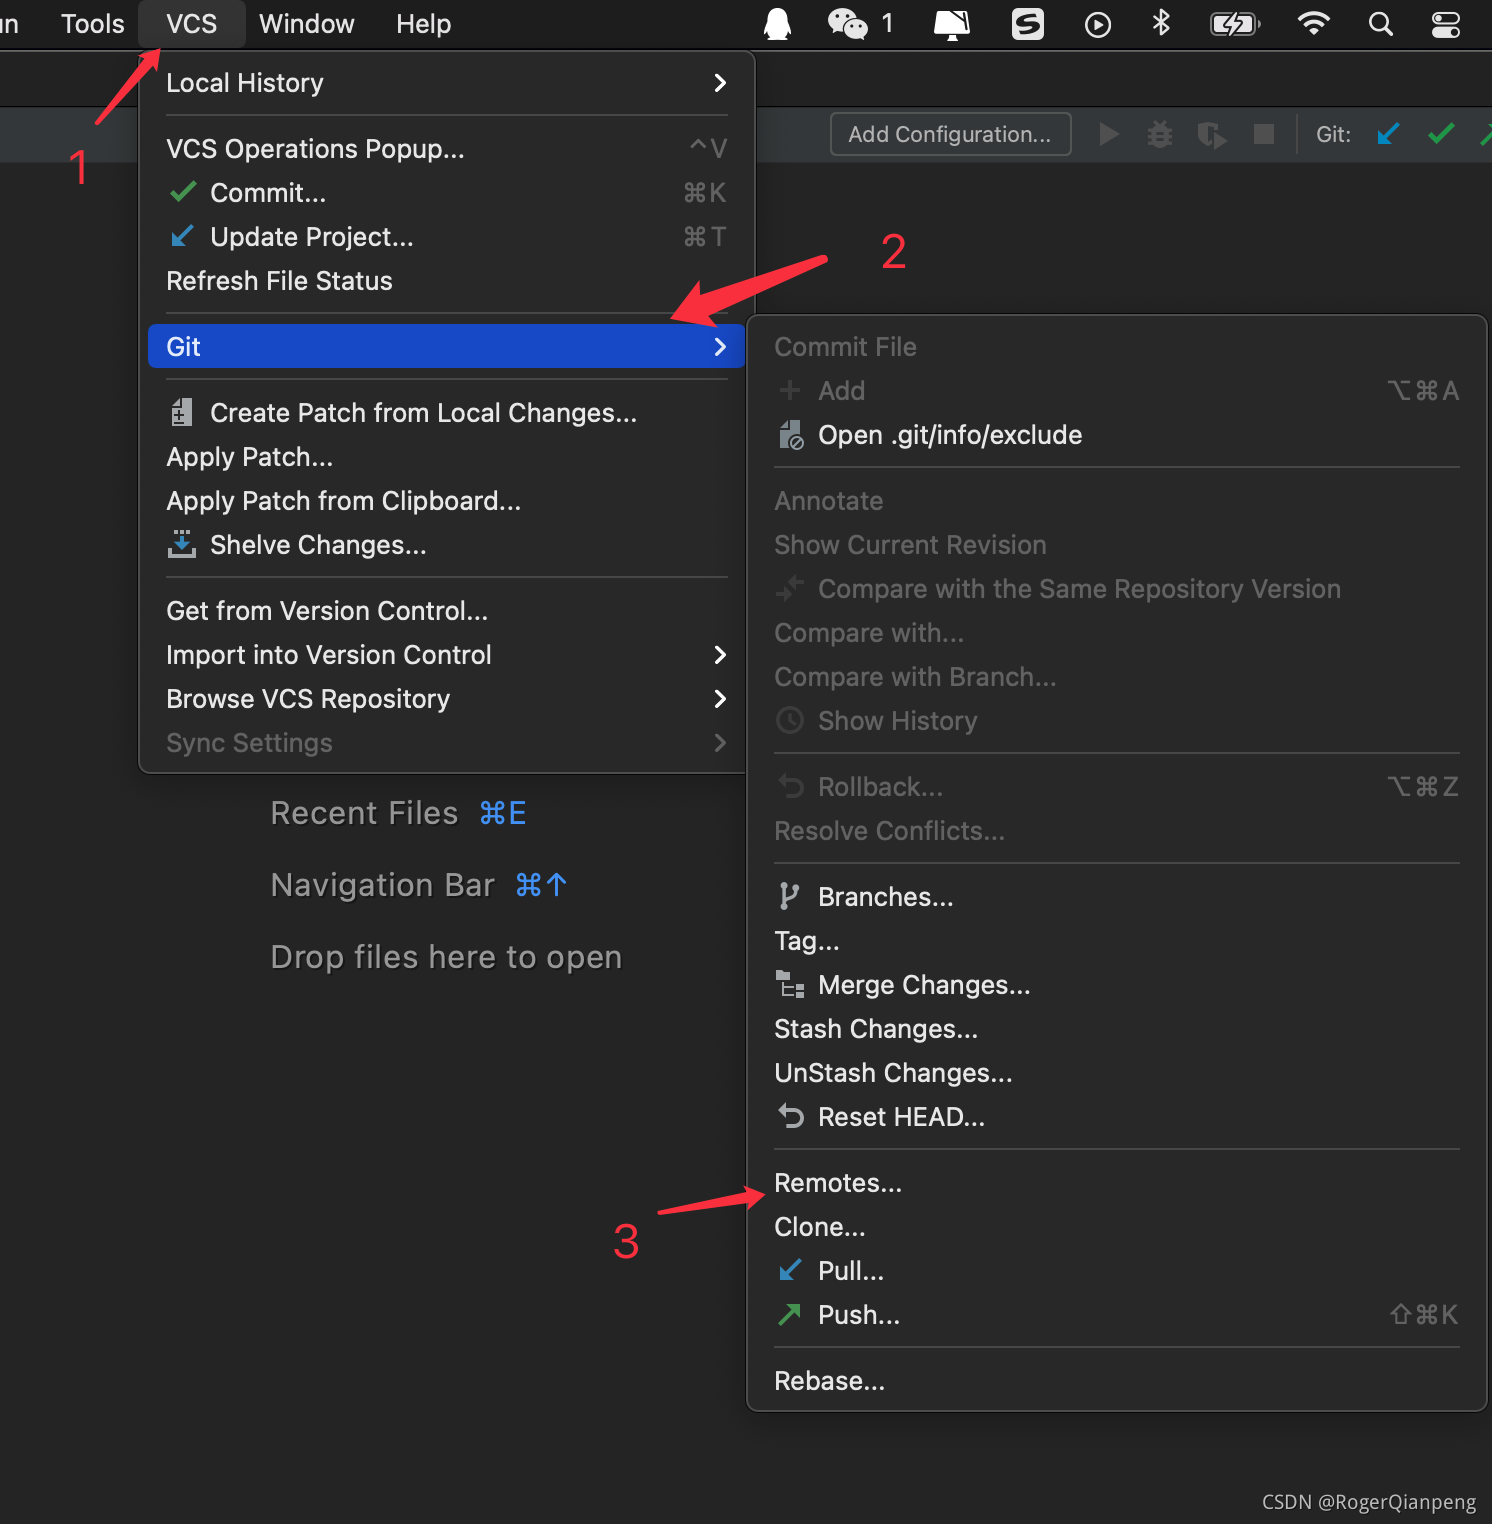Open the Bluetooth menu bar icon
Viewport: 1492px width, 1524px height.
[x=1161, y=23]
